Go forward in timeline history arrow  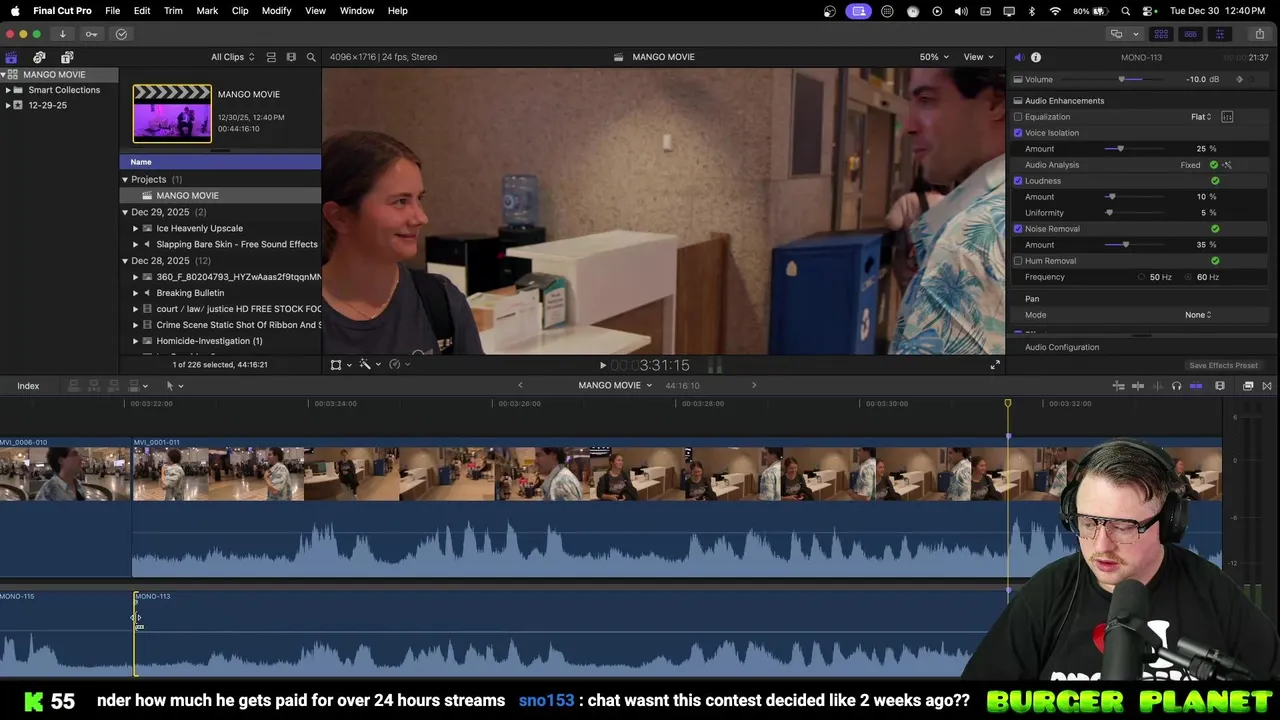754,385
